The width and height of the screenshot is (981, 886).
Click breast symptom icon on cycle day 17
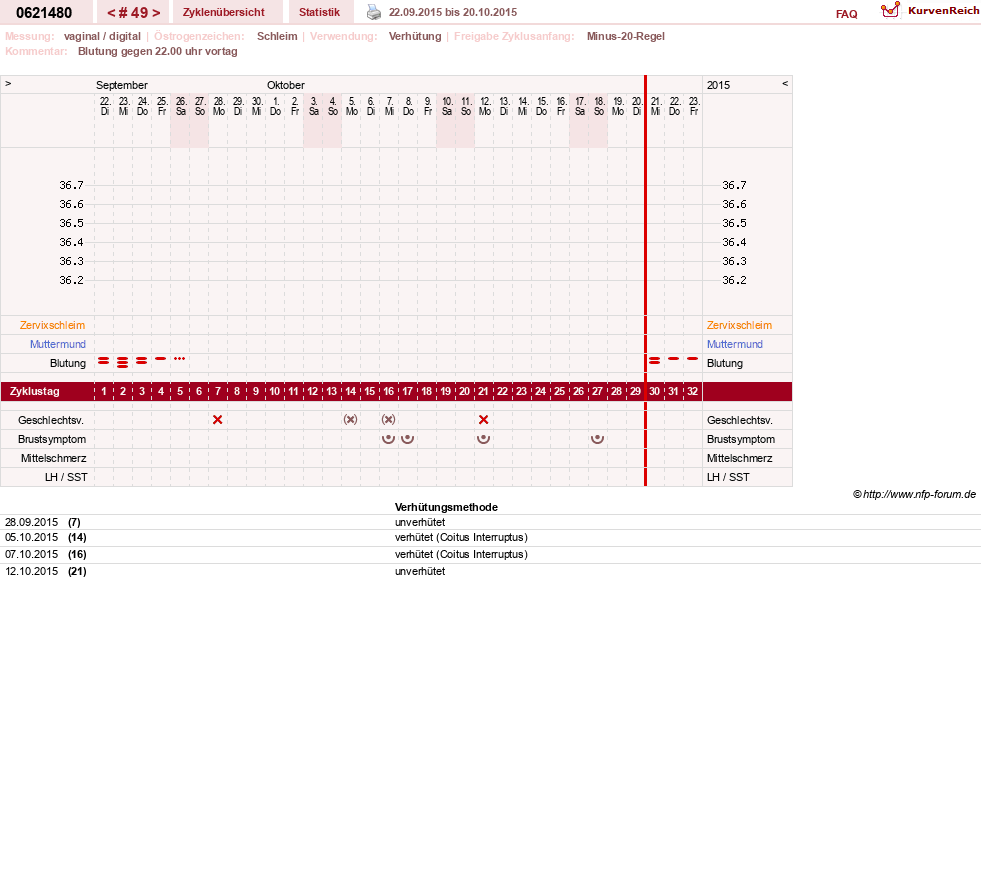[x=407, y=439]
